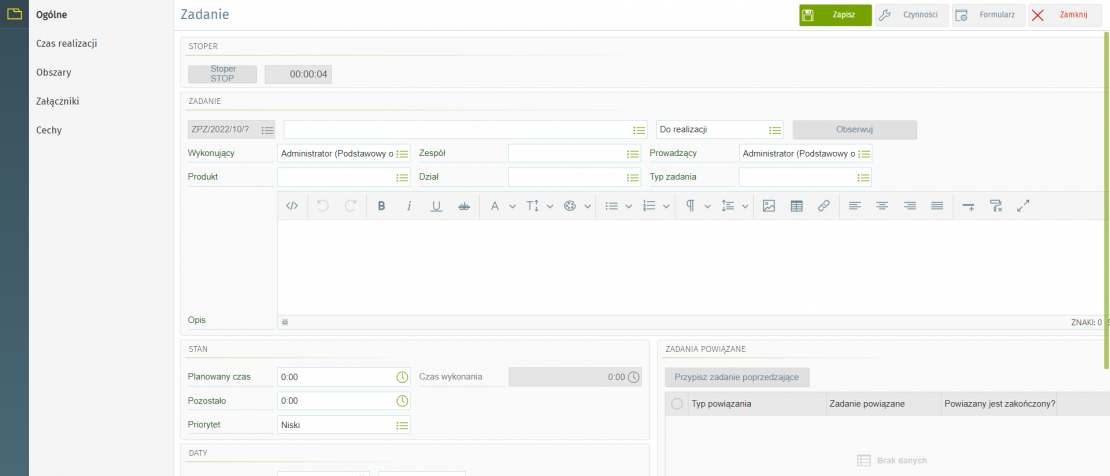Click the underline formatting icon
This screenshot has height=476, width=1110.
(436, 206)
